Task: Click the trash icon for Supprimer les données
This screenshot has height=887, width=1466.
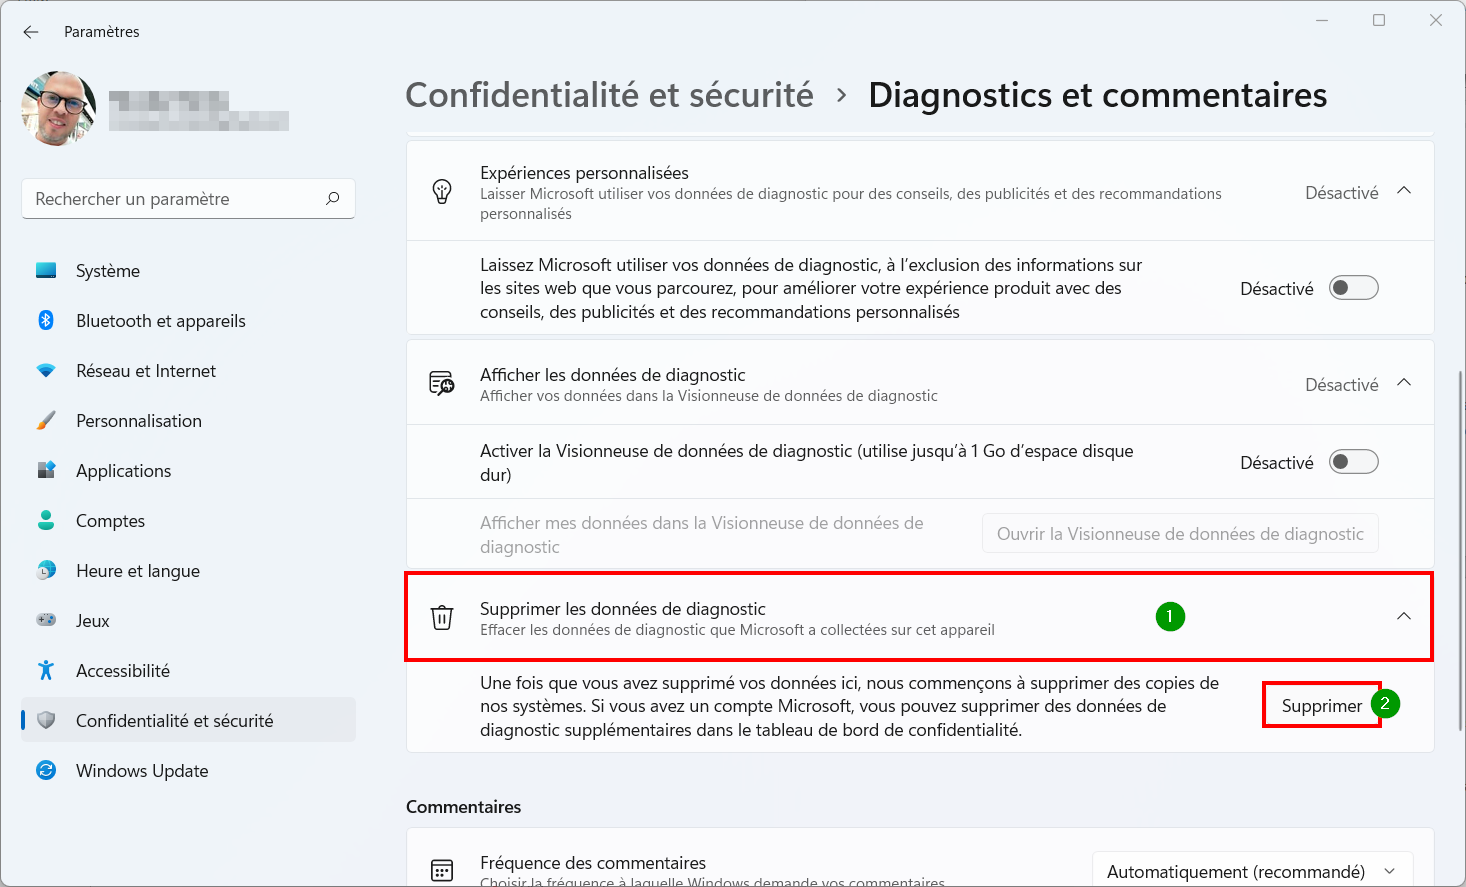Action: (442, 618)
